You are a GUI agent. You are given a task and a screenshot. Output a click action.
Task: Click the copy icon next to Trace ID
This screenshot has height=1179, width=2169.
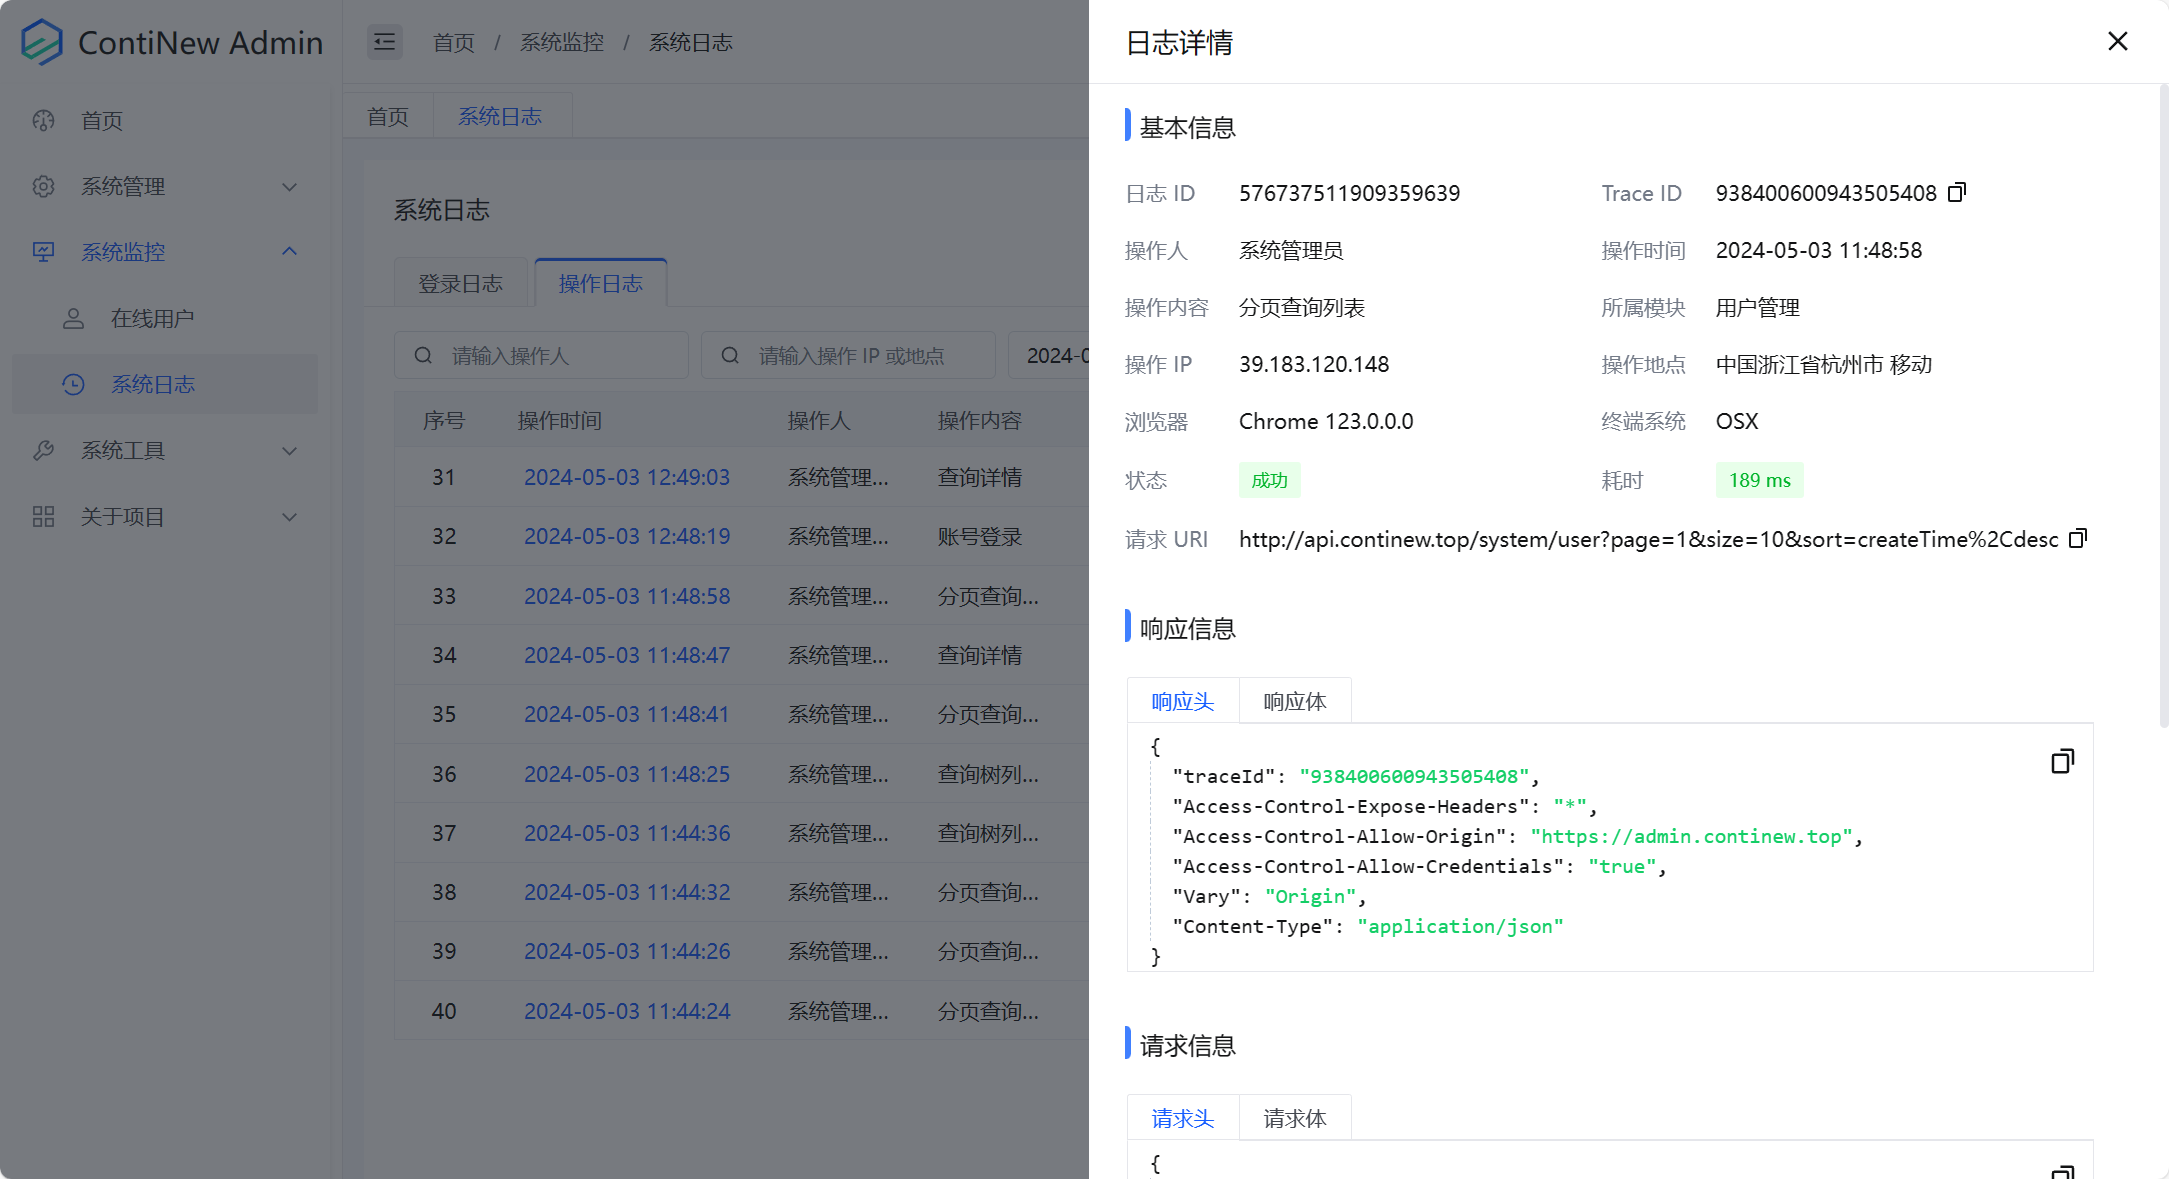[1957, 192]
